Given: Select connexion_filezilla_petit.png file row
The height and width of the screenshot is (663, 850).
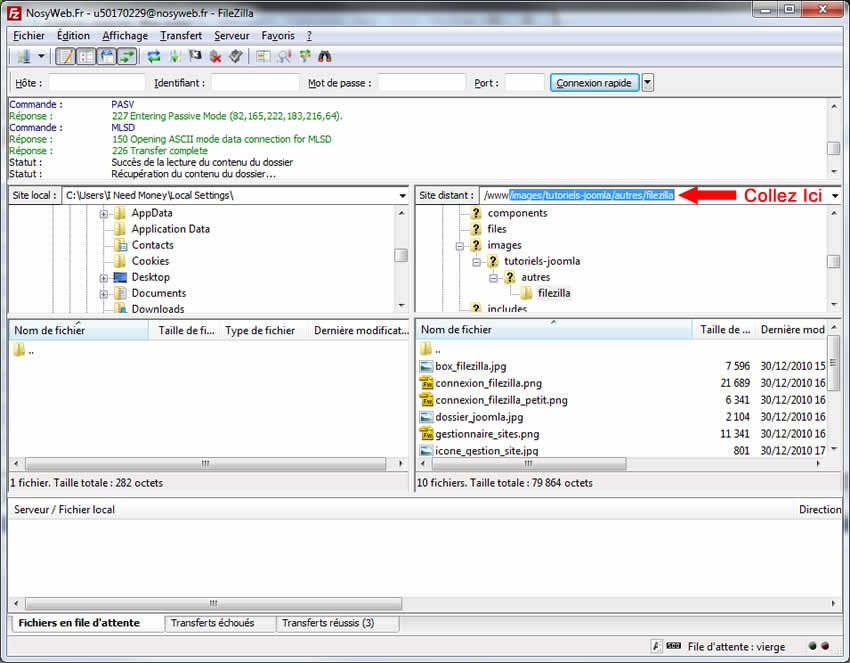Looking at the screenshot, I should point(623,400).
